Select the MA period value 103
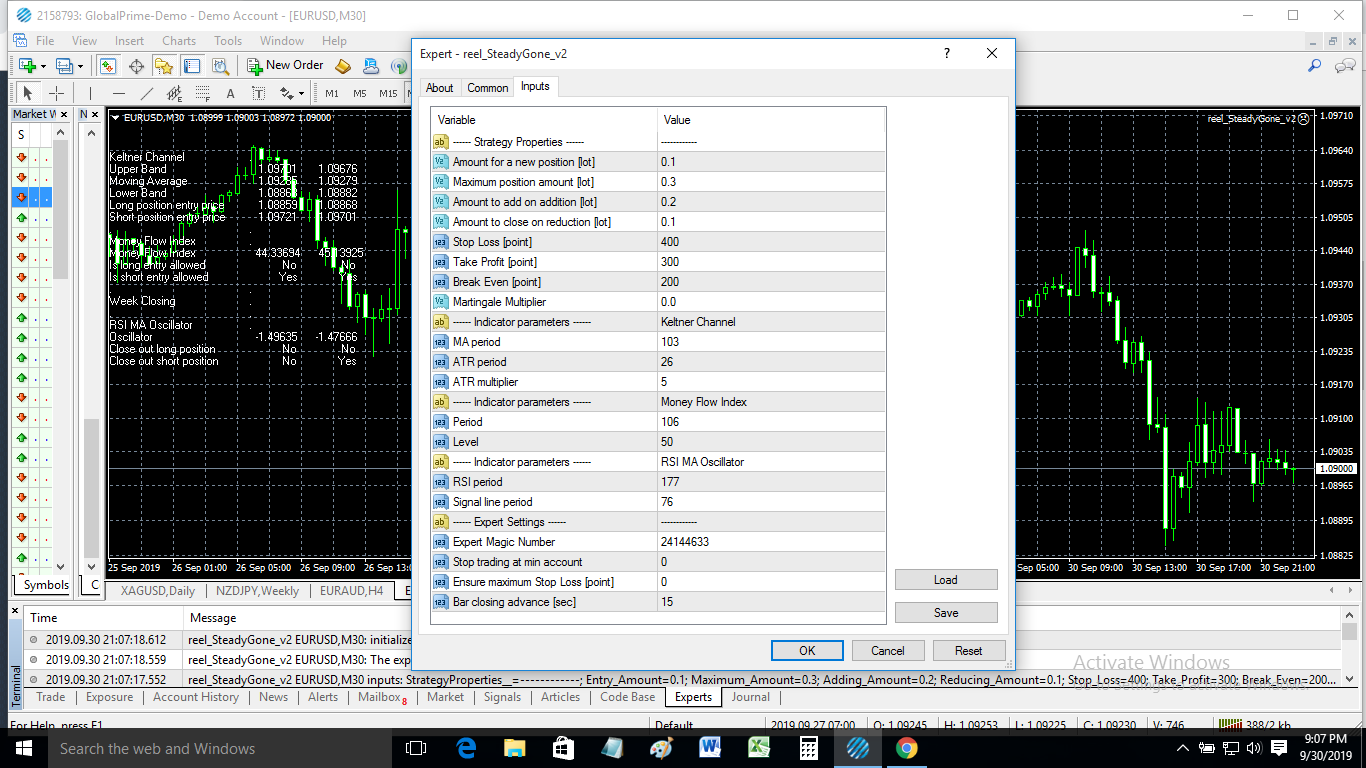The image size is (1366, 768). click(x=771, y=342)
